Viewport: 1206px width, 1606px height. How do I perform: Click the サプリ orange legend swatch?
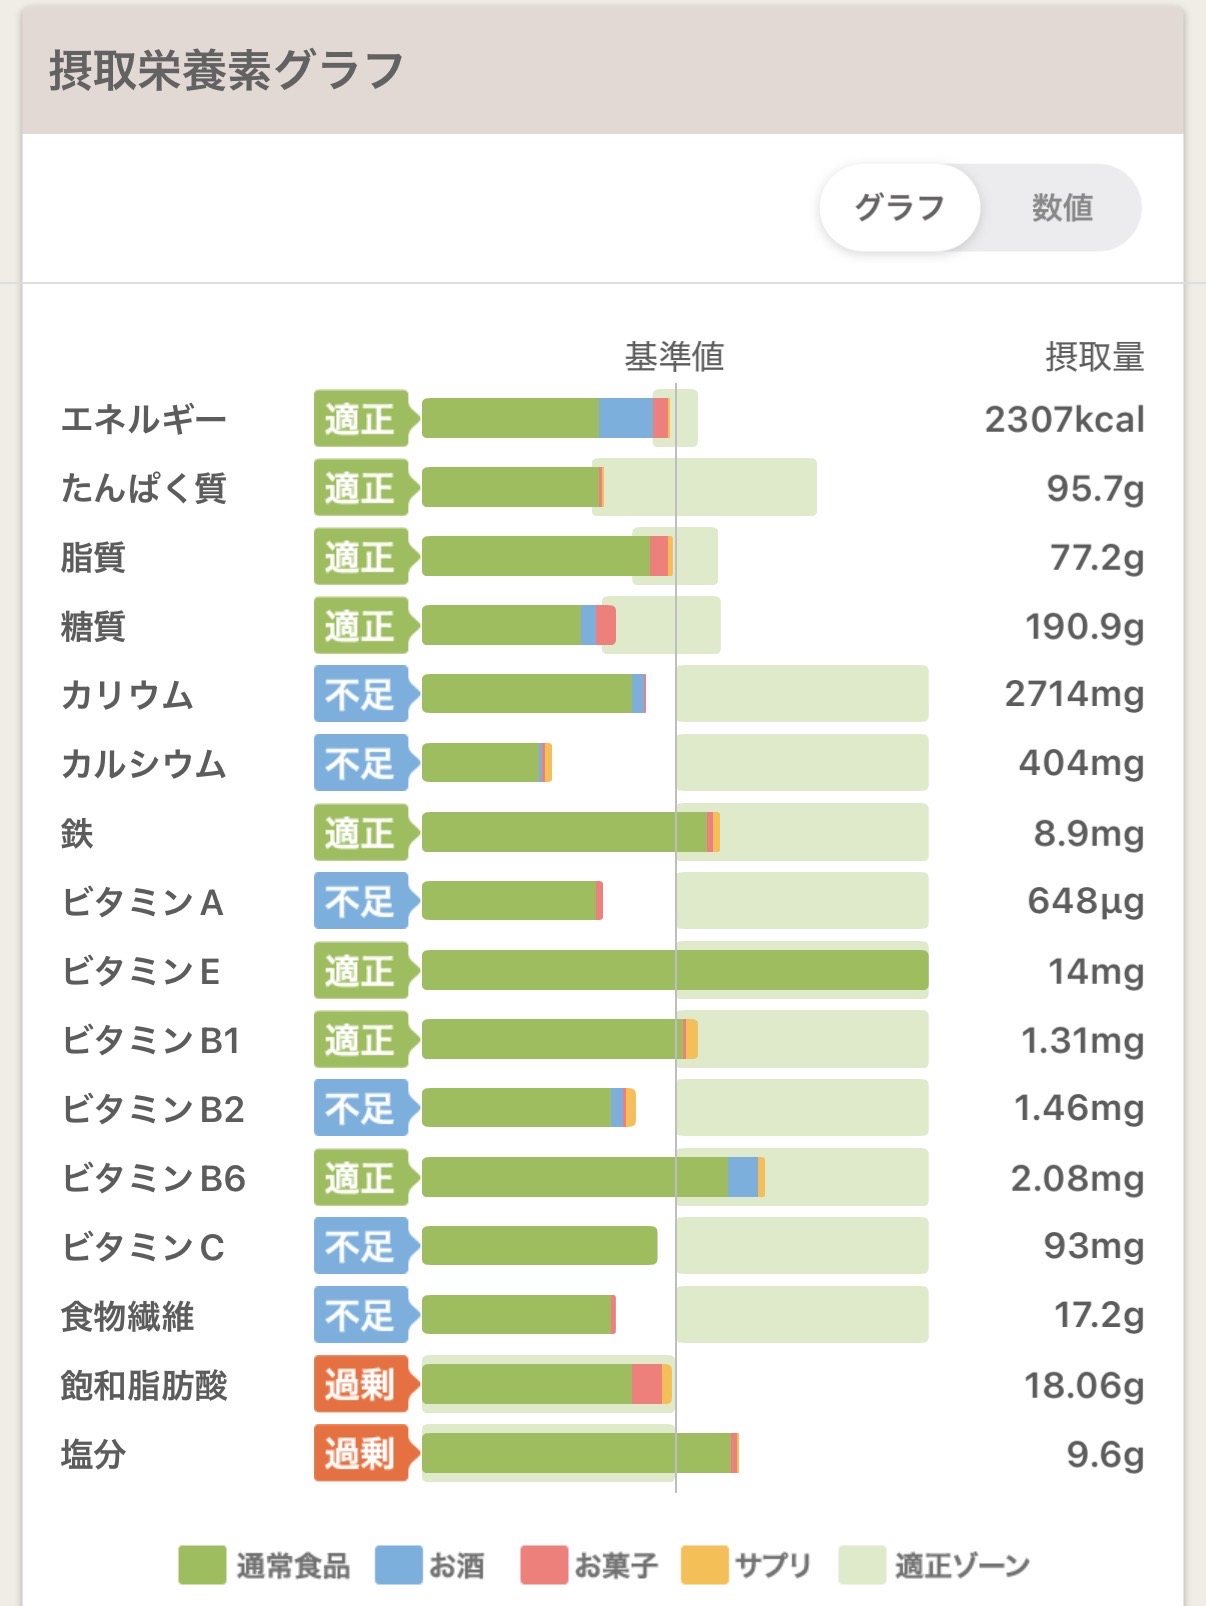point(704,1565)
